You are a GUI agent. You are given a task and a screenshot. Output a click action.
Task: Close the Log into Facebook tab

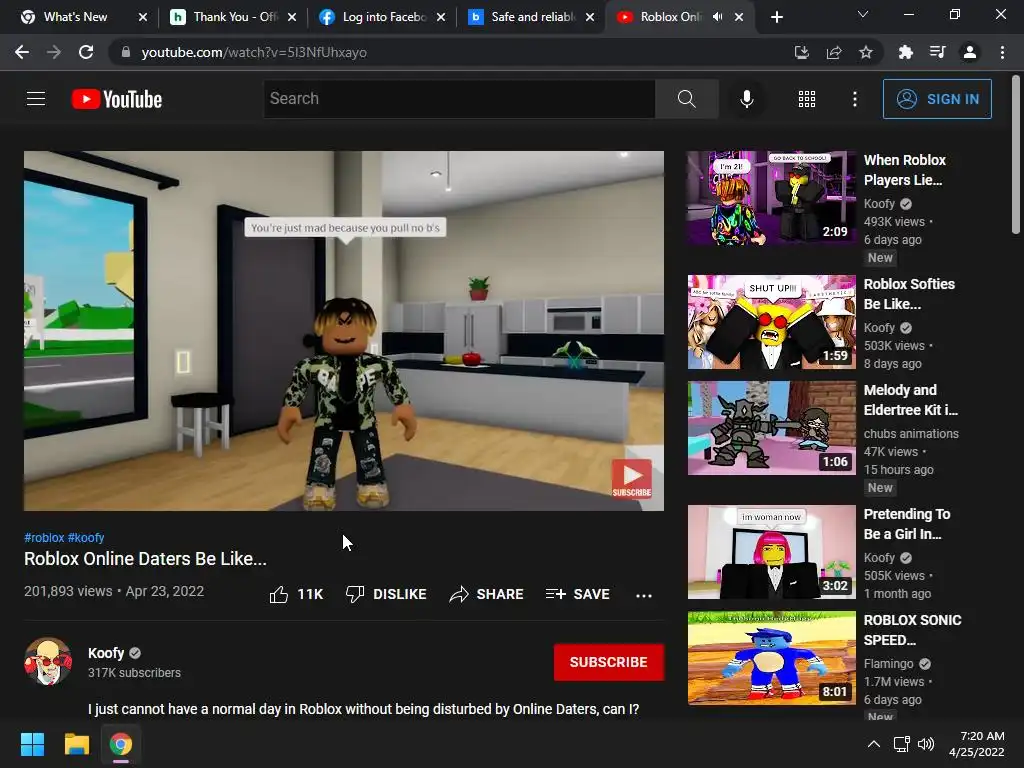pos(441,17)
